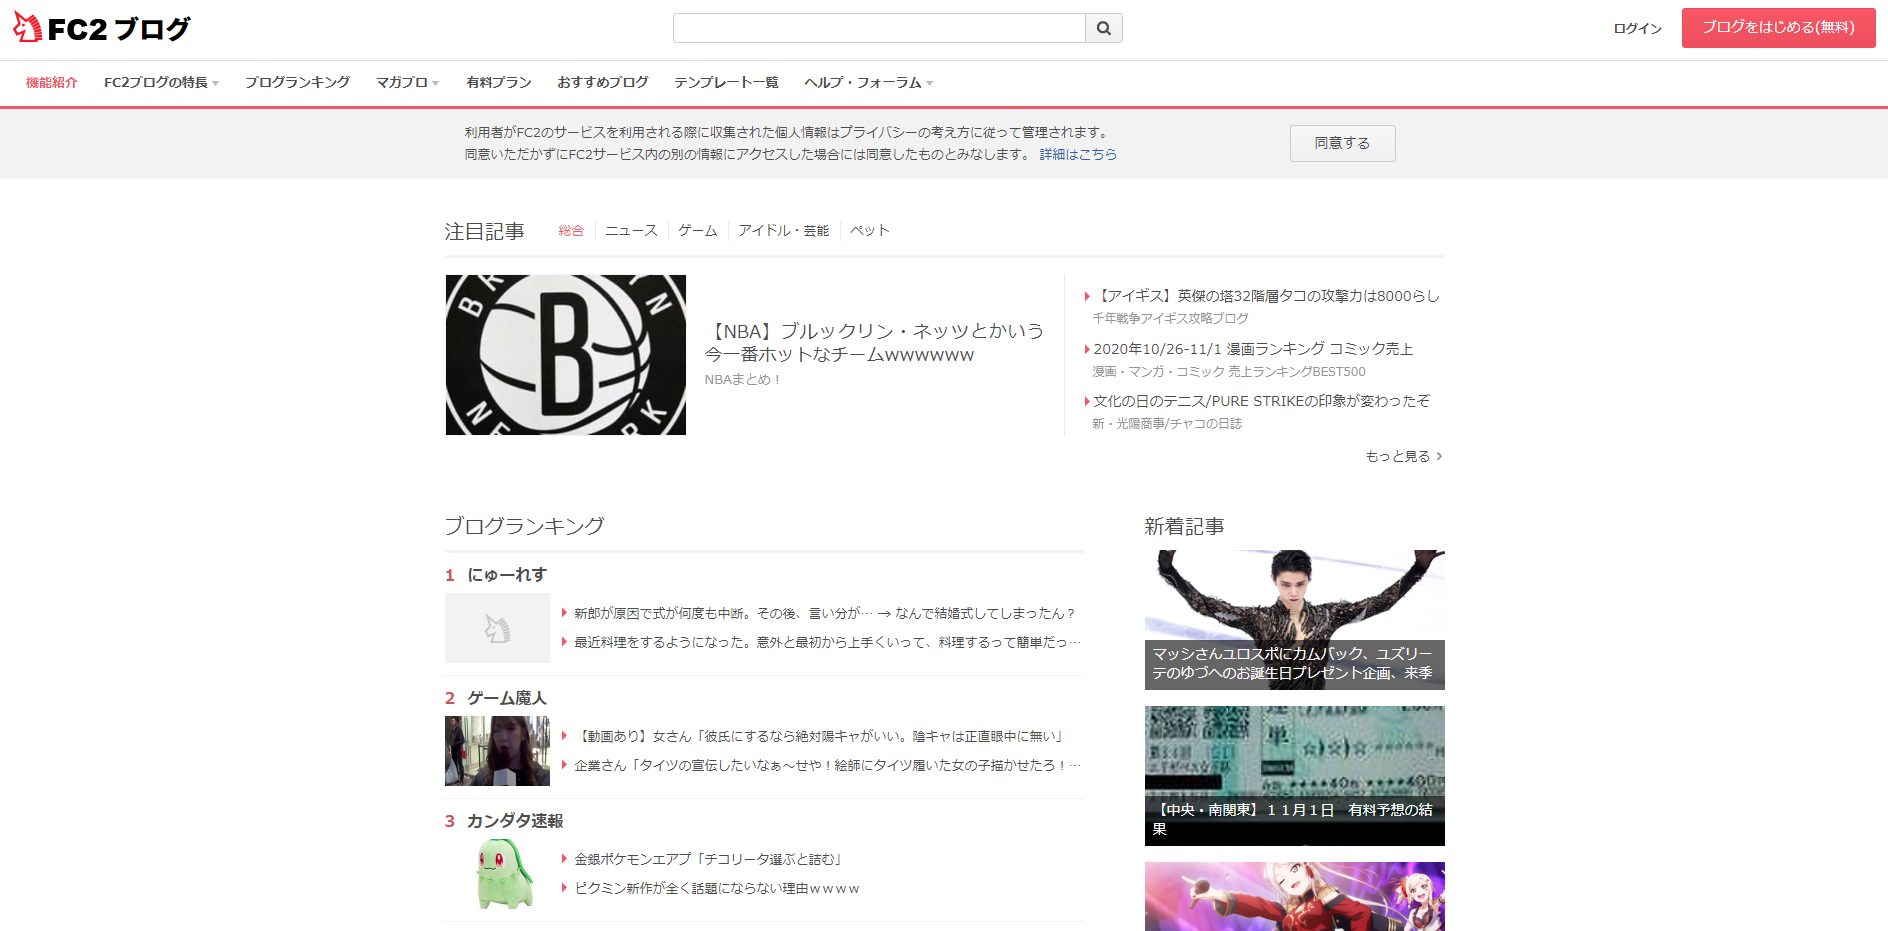Open the 【NBA】ブルックリン・ネッツ article headline
1888x931 pixels.
point(874,343)
